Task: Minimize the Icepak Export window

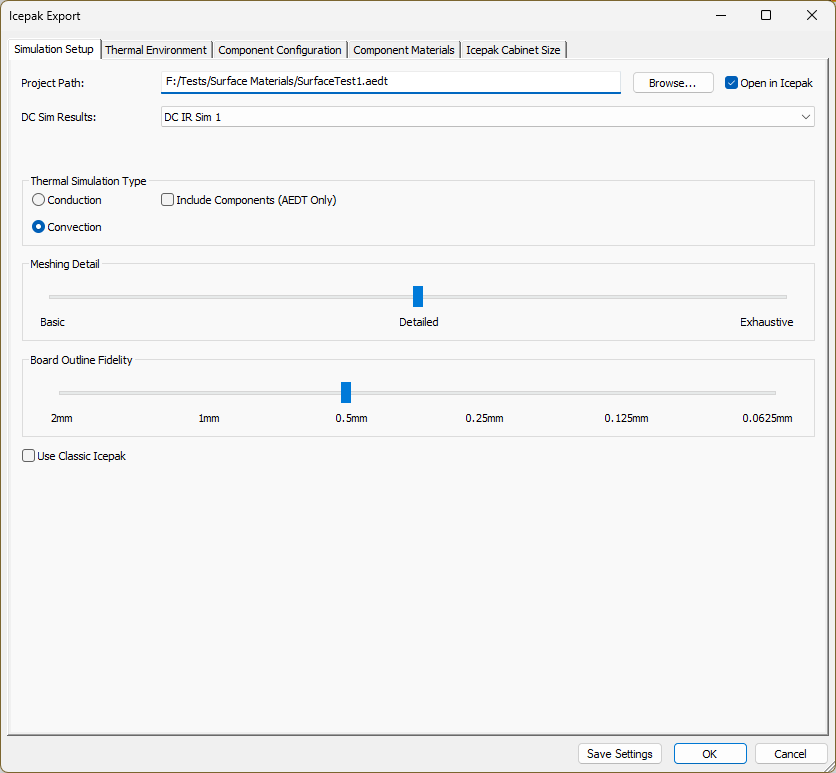Action: pyautogui.click(x=721, y=16)
